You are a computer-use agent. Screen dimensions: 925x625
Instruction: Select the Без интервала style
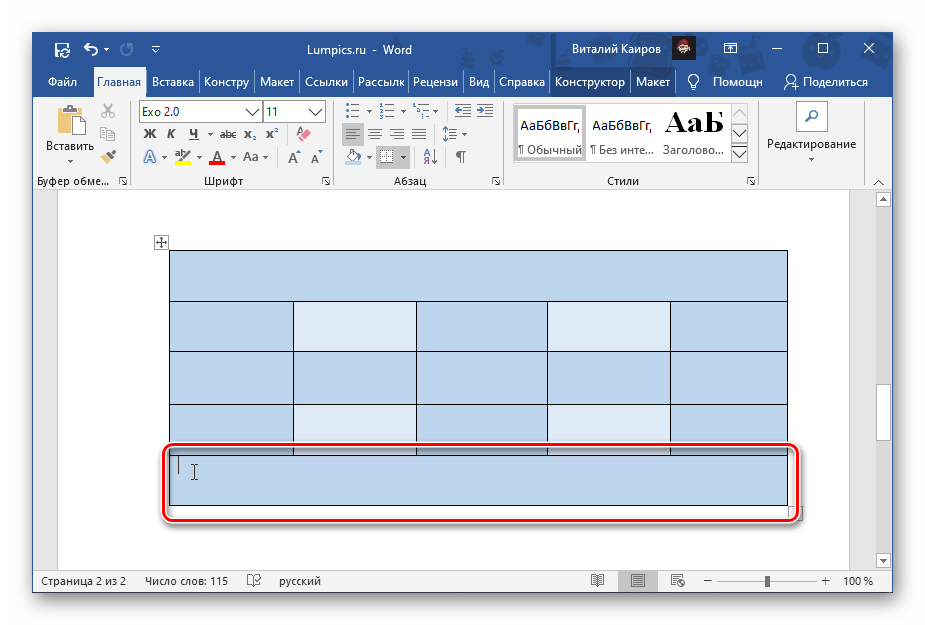coord(622,133)
